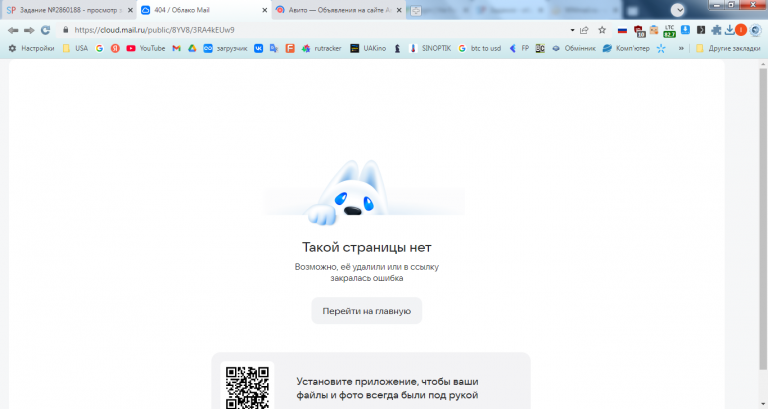Open the red extension with badge 10
The height and width of the screenshot is (409, 768).
(639, 31)
